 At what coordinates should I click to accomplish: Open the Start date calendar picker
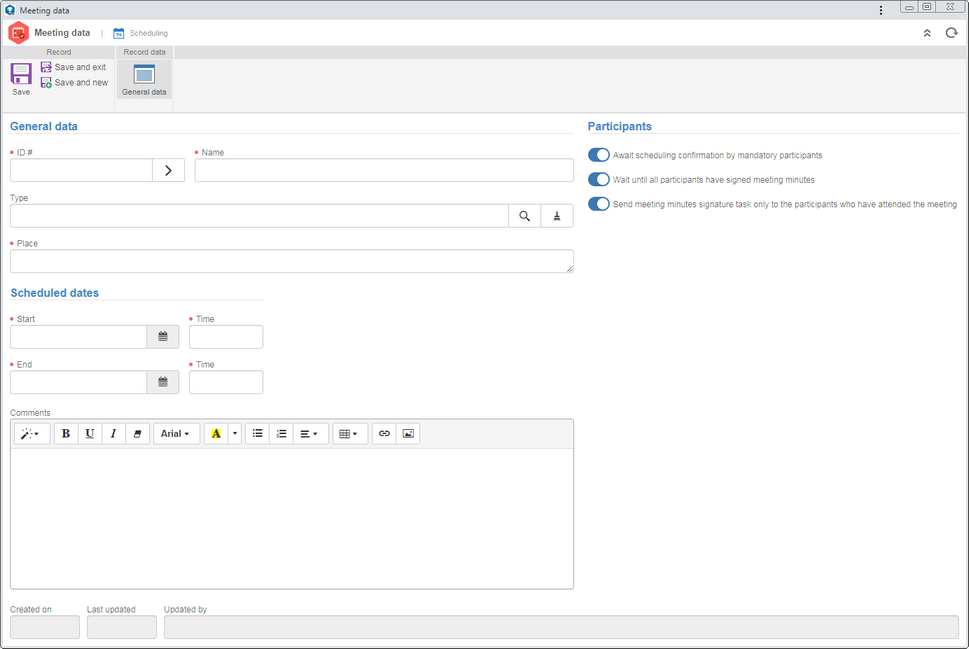[x=163, y=337]
